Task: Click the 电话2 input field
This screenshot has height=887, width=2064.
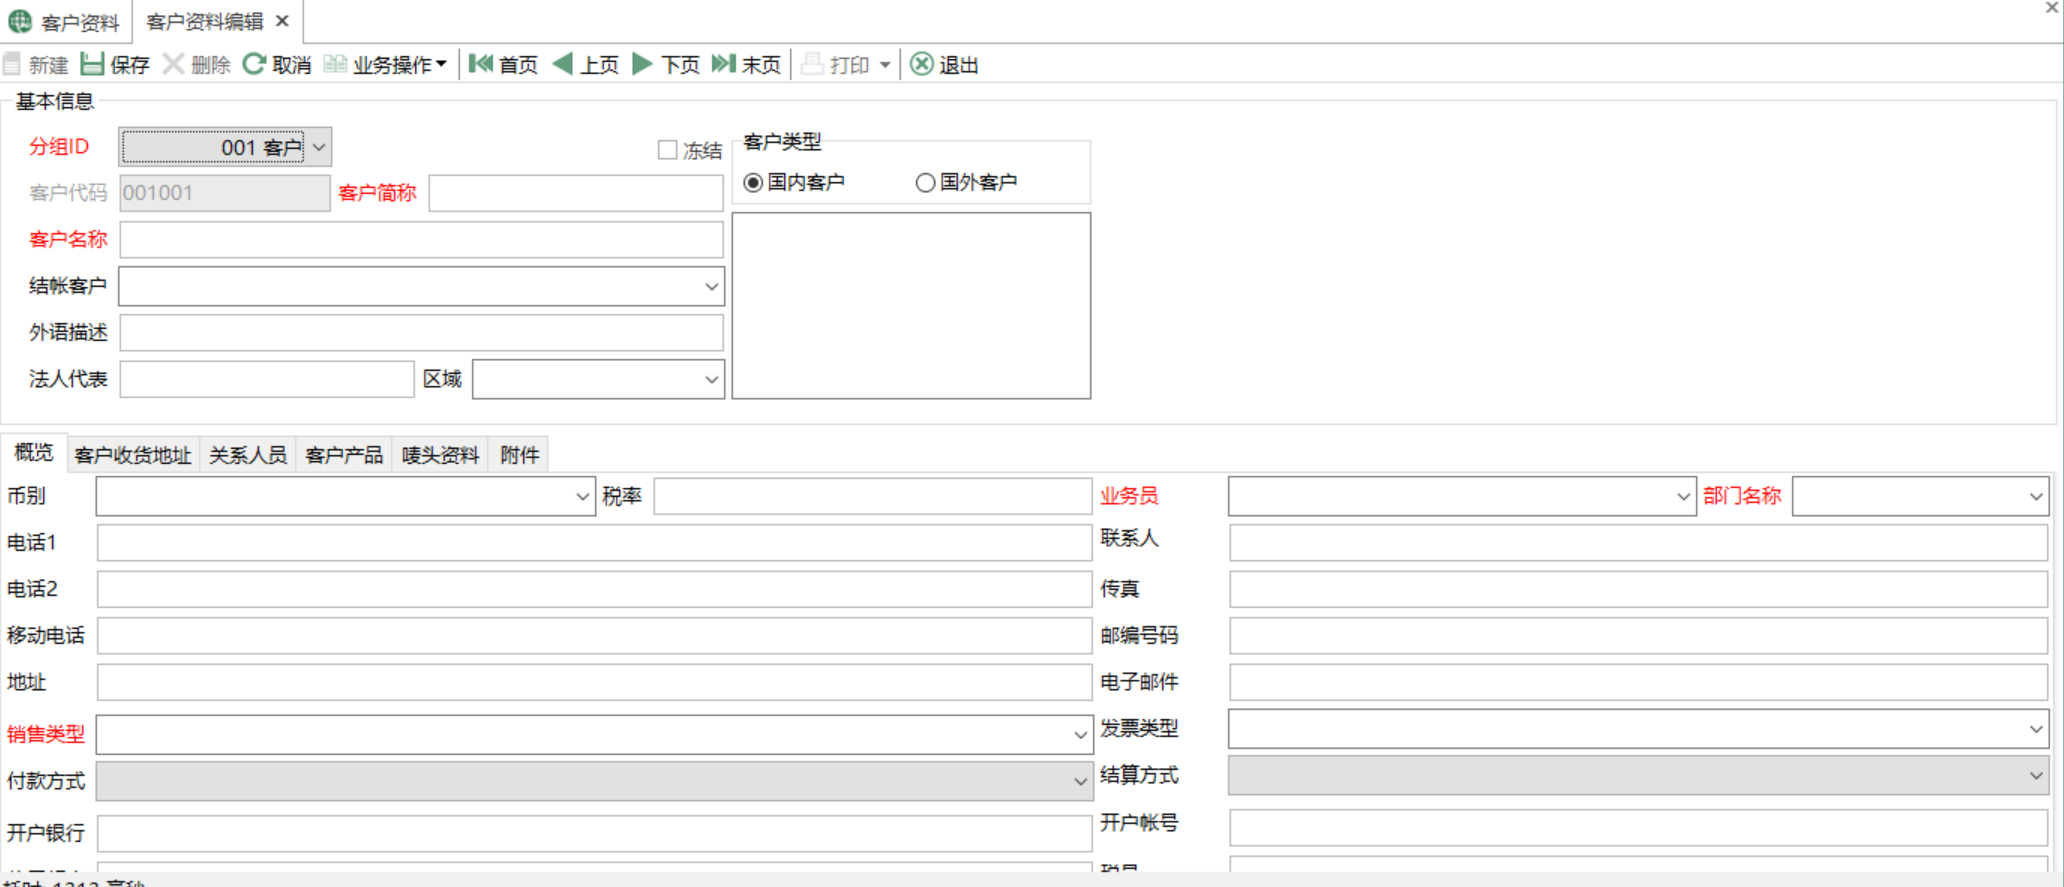Action: [x=594, y=590]
